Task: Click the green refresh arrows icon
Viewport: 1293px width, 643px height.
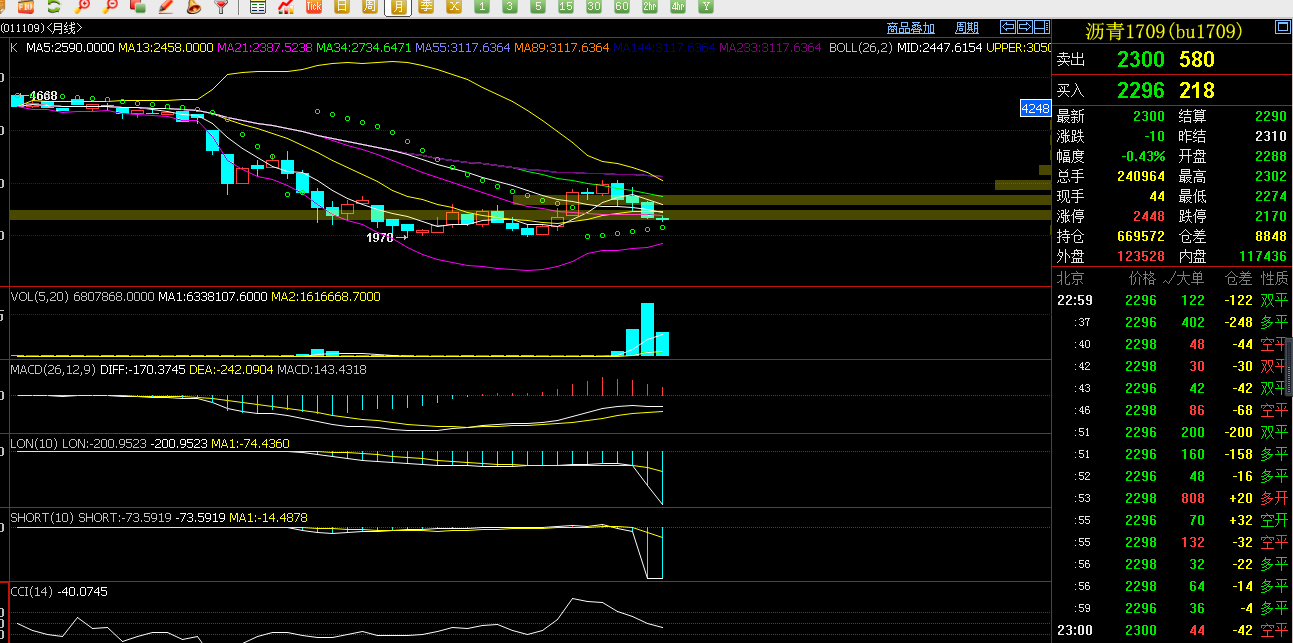Action: click(x=54, y=6)
